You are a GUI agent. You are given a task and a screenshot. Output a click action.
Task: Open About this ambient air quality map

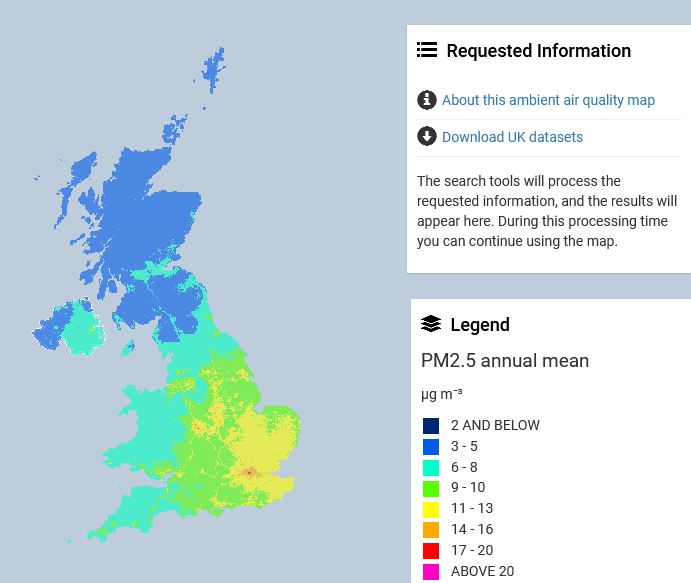[548, 100]
